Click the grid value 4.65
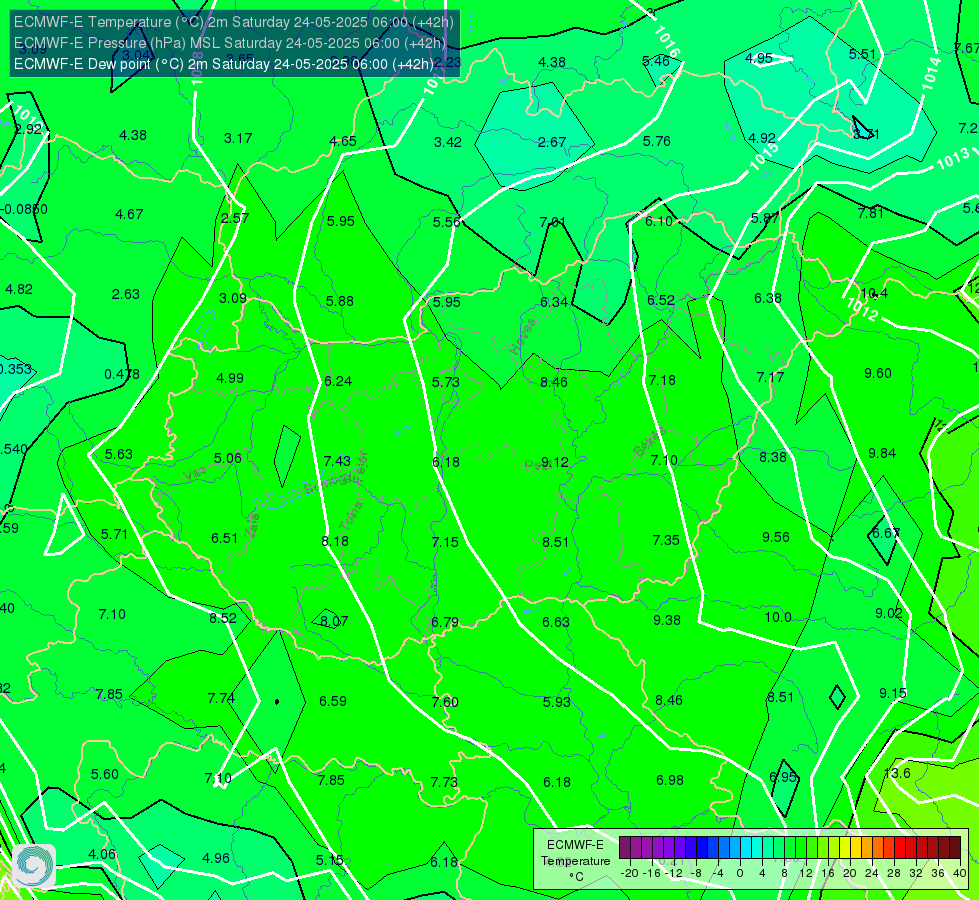Screen dimensions: 979x900 click(x=343, y=141)
